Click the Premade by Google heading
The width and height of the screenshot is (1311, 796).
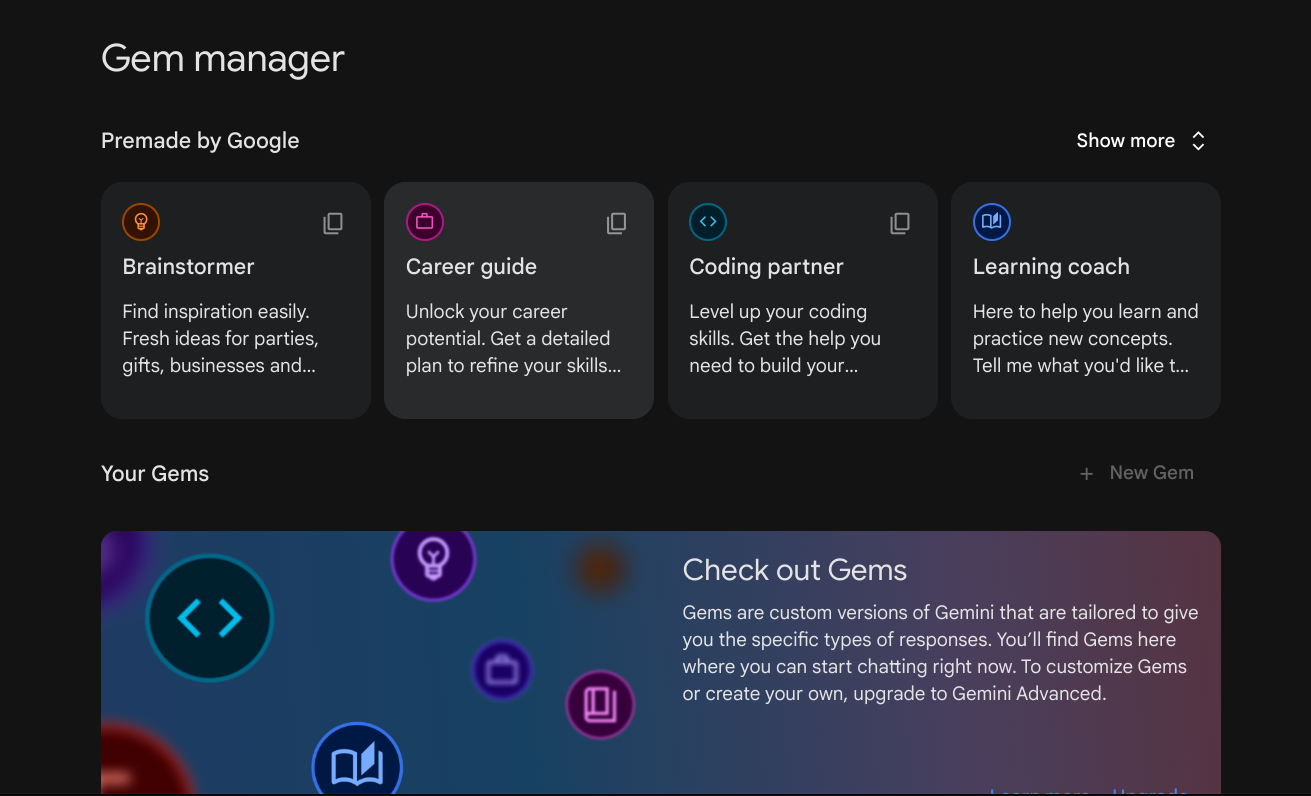pyautogui.click(x=200, y=141)
